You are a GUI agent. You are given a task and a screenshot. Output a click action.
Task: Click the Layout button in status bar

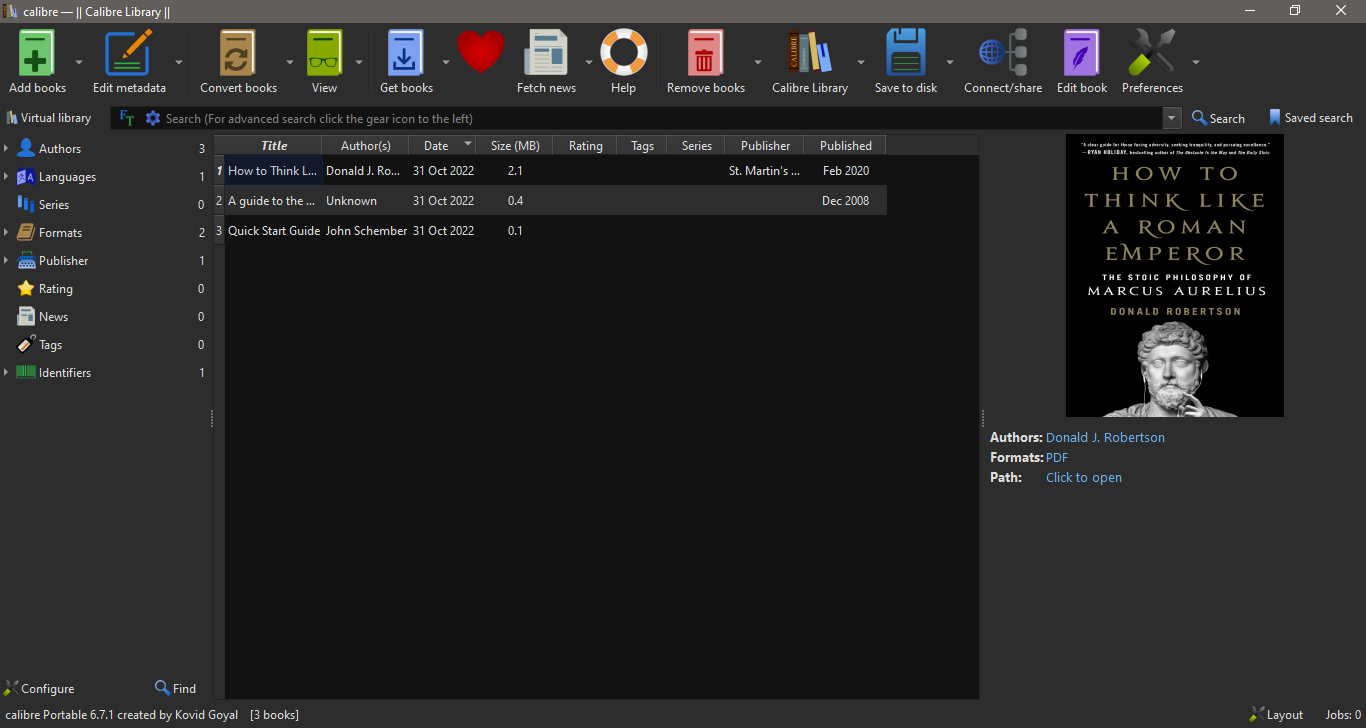coord(1276,714)
